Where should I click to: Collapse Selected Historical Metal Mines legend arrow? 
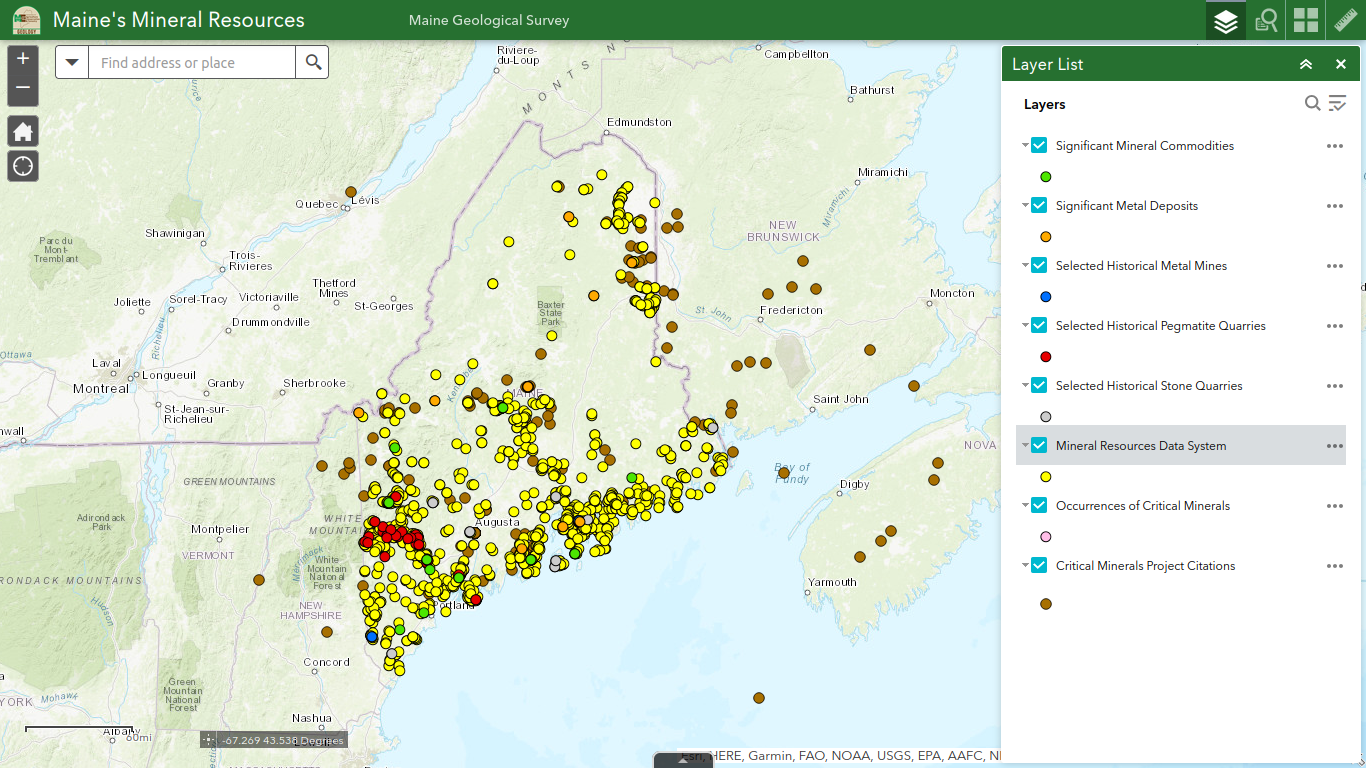(1025, 265)
